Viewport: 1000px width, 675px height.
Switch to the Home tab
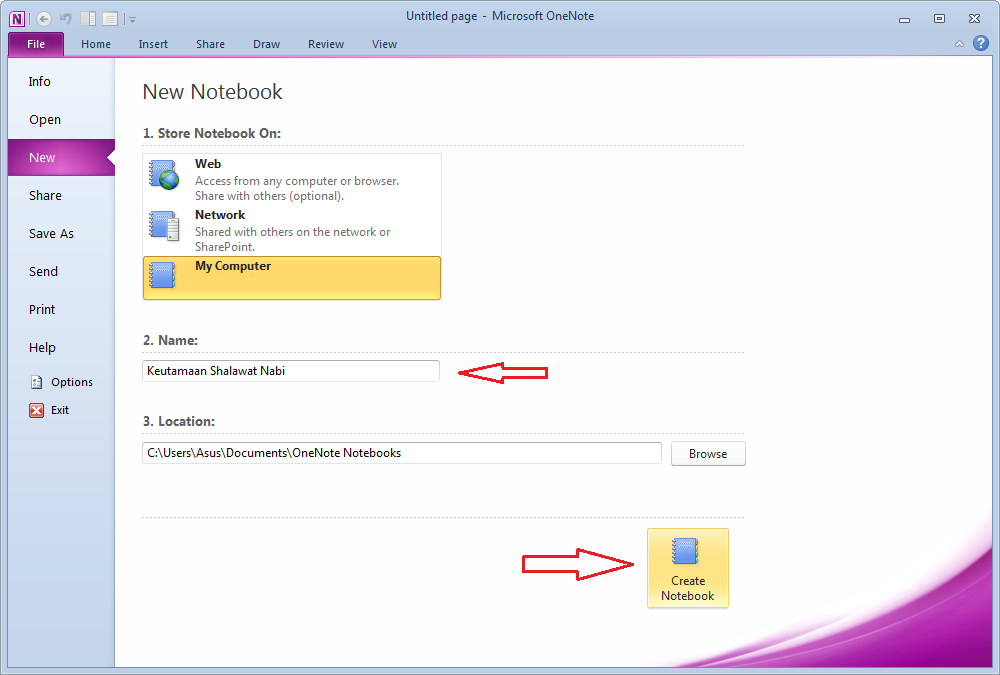pos(95,44)
